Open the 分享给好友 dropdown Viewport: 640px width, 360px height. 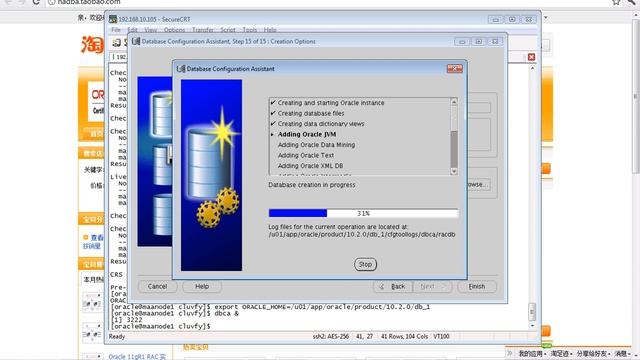593,353
